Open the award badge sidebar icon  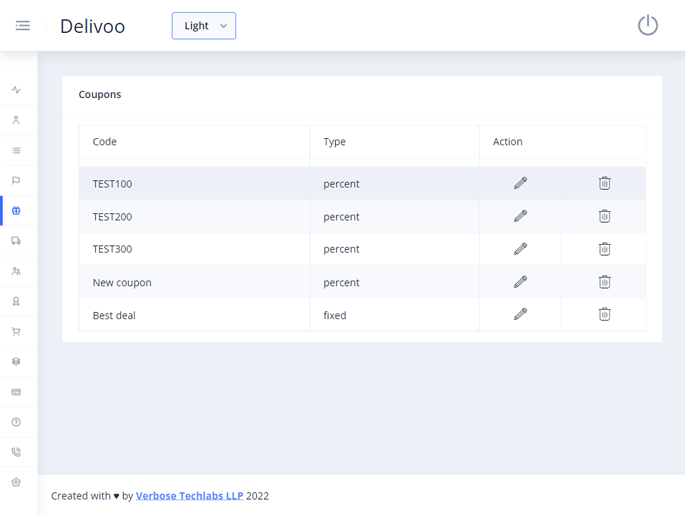point(16,301)
